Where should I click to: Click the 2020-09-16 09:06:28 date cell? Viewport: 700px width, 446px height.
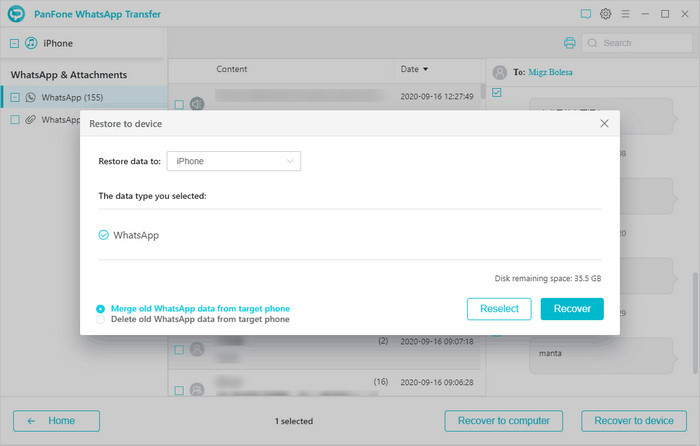point(437,382)
